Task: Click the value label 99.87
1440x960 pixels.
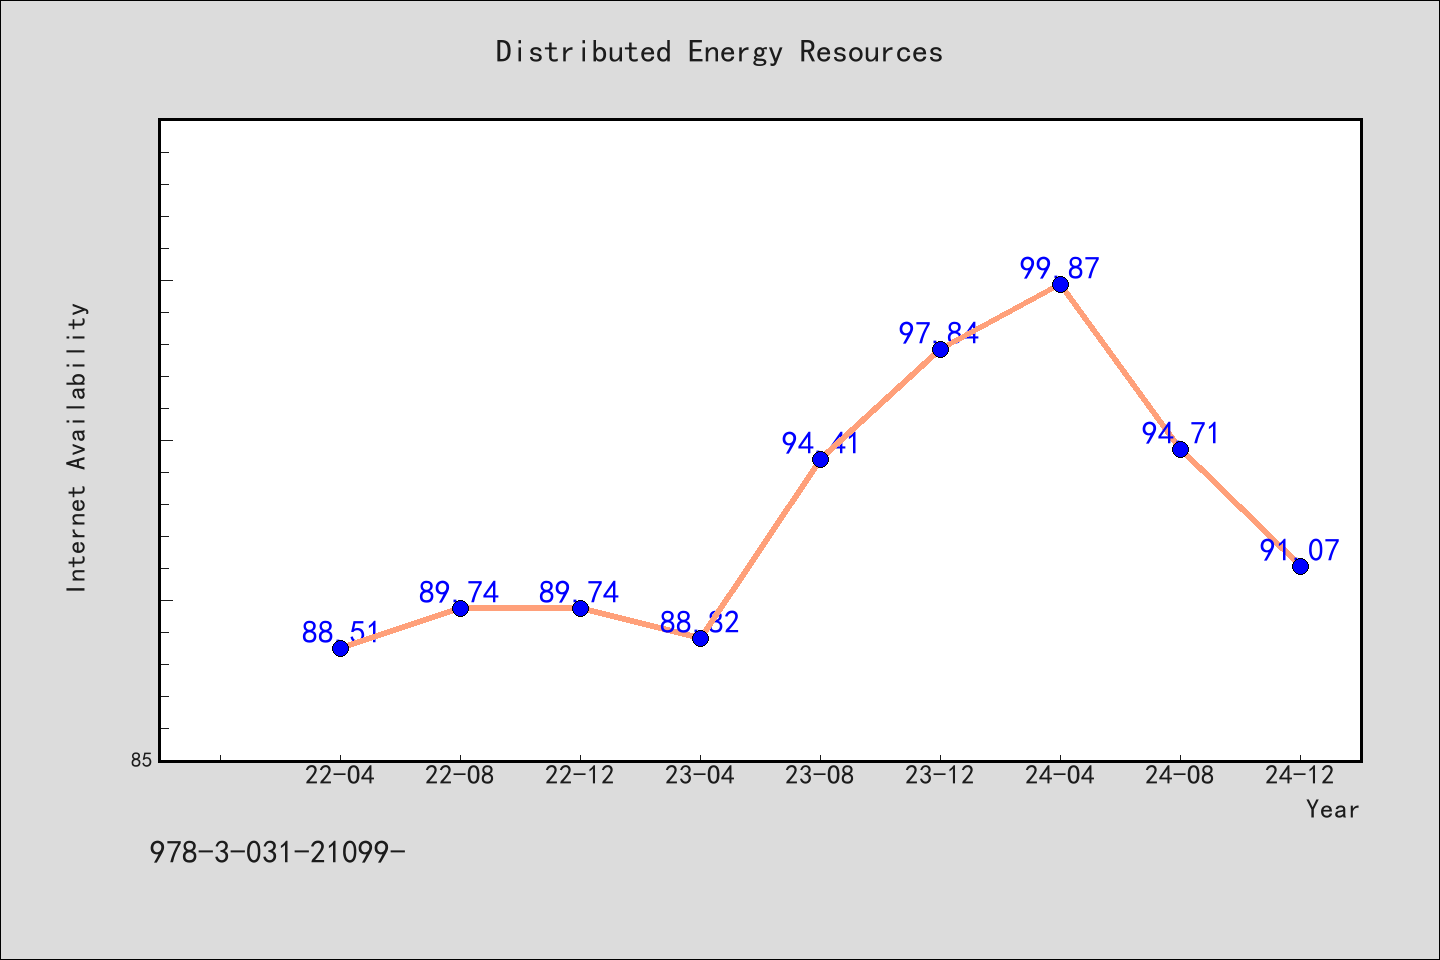Action: click(x=1060, y=268)
